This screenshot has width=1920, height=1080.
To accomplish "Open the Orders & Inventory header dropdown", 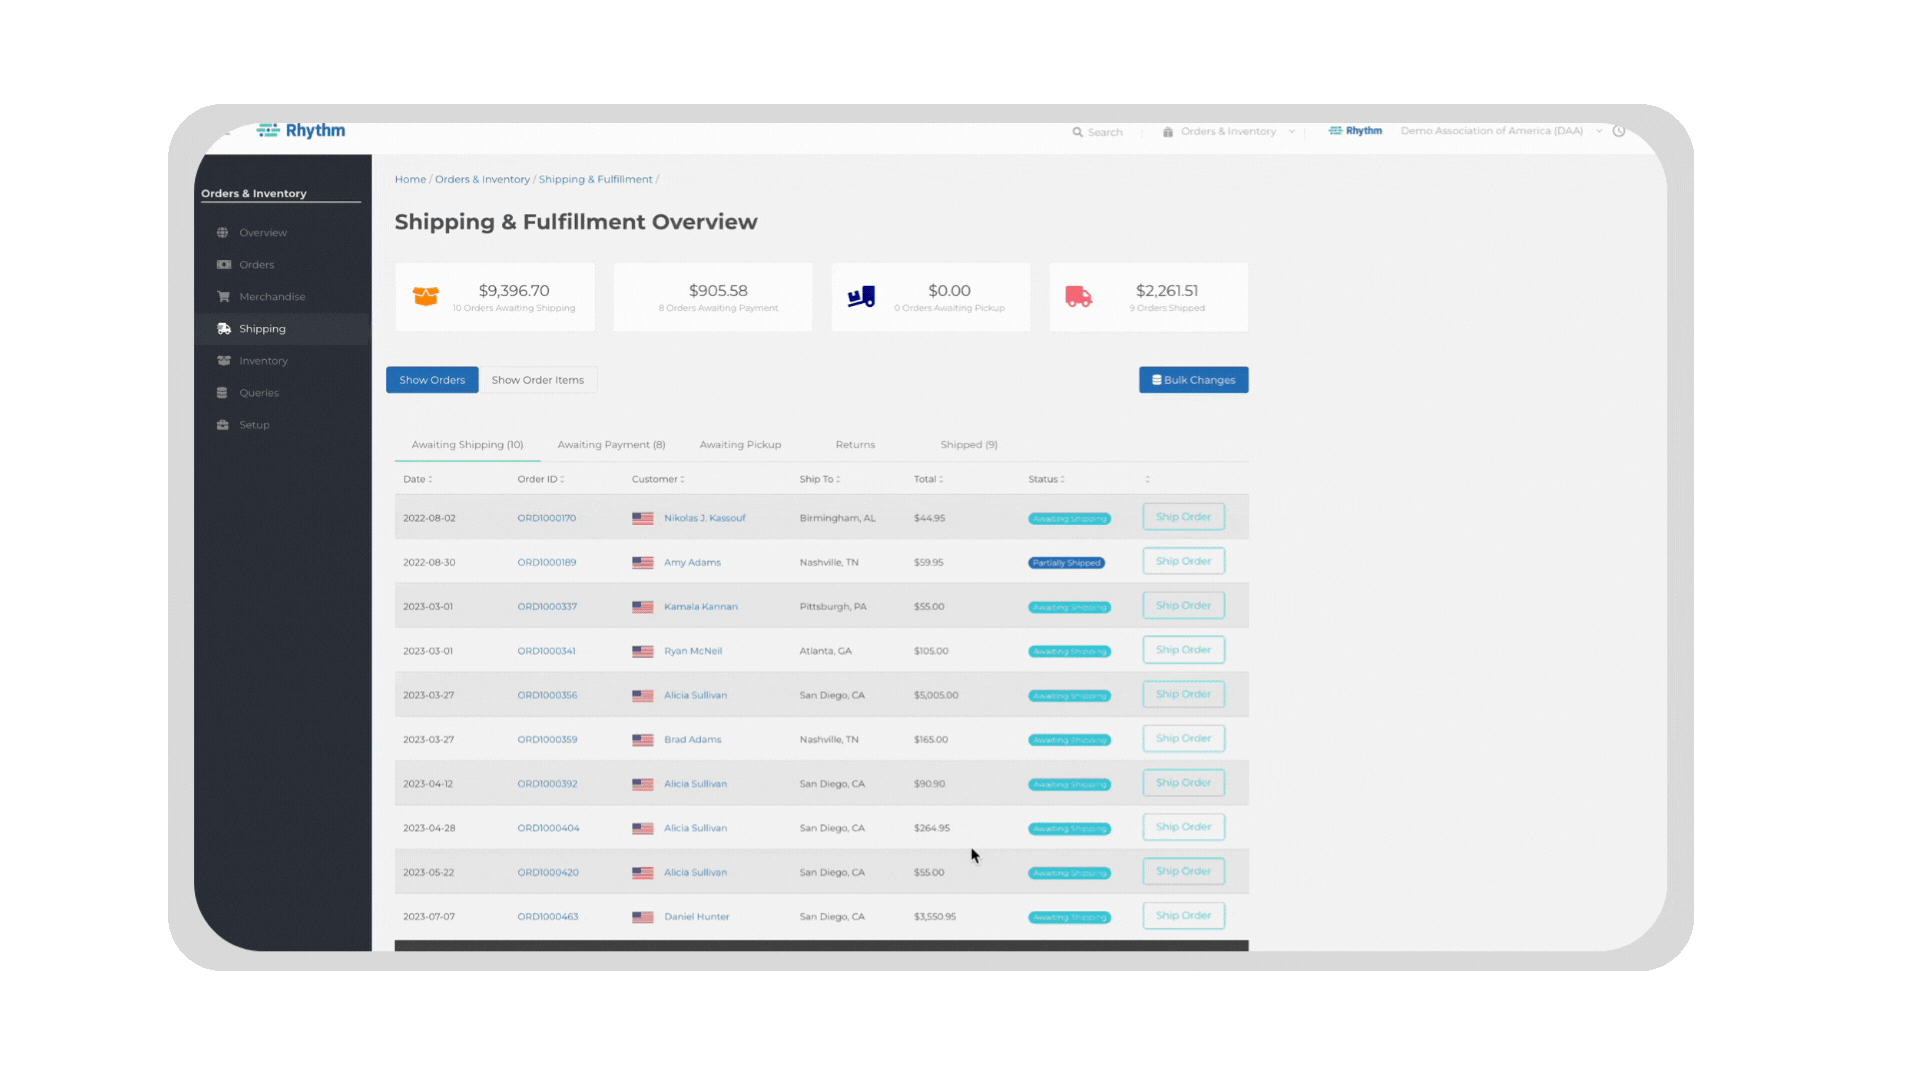I will pyautogui.click(x=1229, y=132).
